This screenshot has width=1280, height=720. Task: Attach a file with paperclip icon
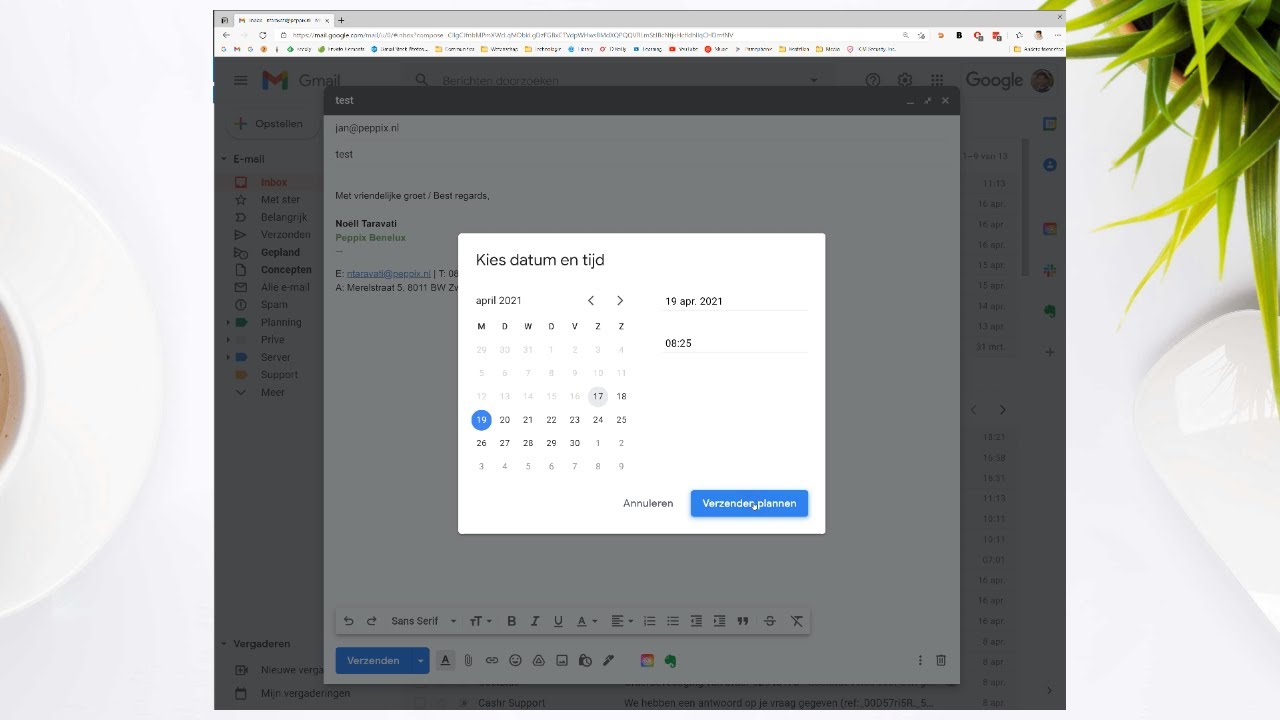(x=468, y=660)
